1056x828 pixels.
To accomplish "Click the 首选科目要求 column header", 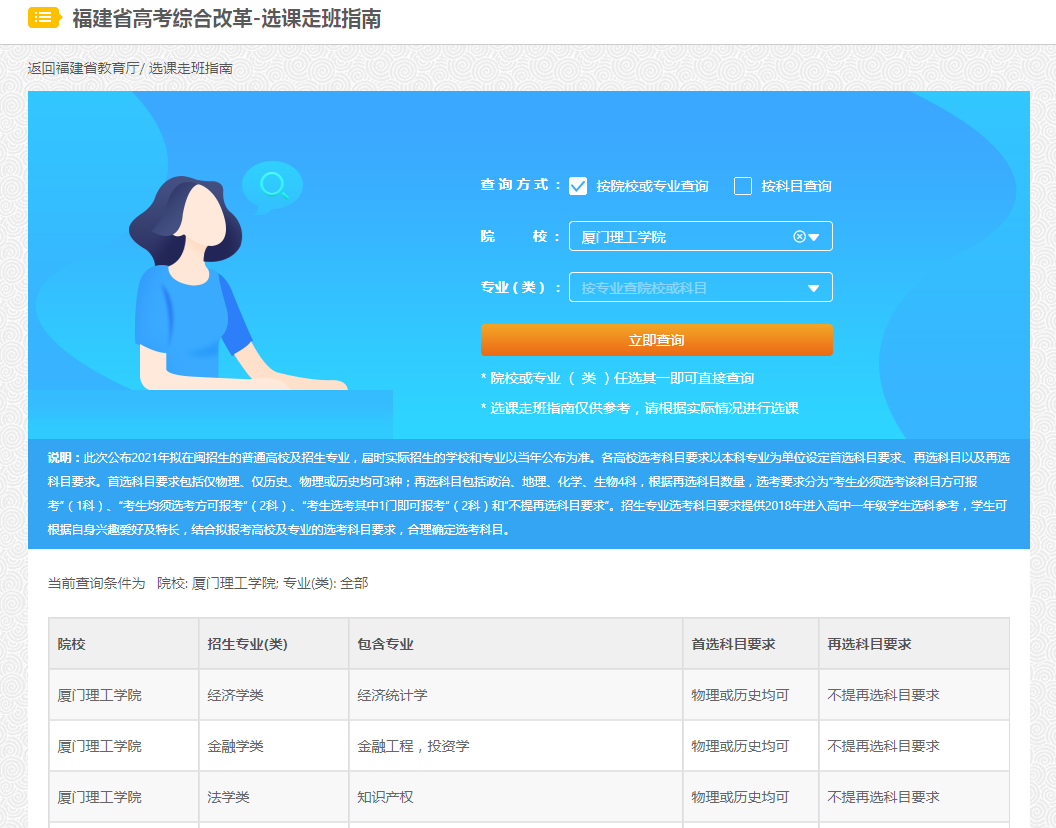I will point(751,644).
